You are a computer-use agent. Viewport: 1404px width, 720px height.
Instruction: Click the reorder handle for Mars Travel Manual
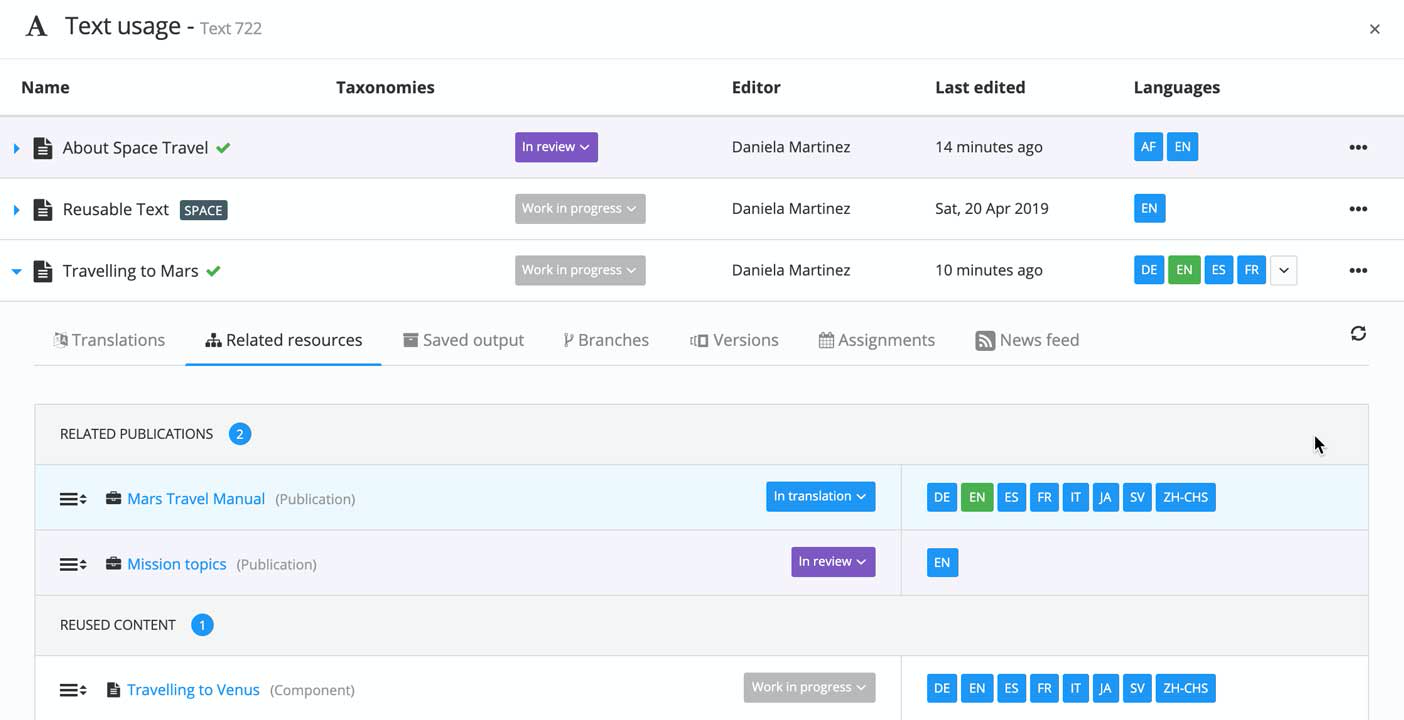point(73,499)
